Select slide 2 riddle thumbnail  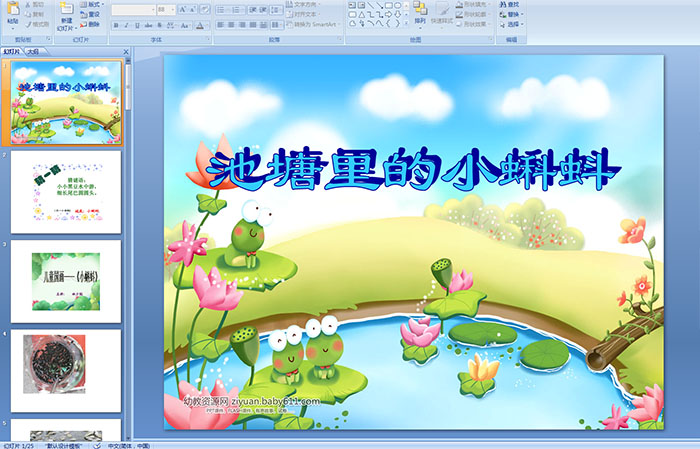click(x=66, y=192)
